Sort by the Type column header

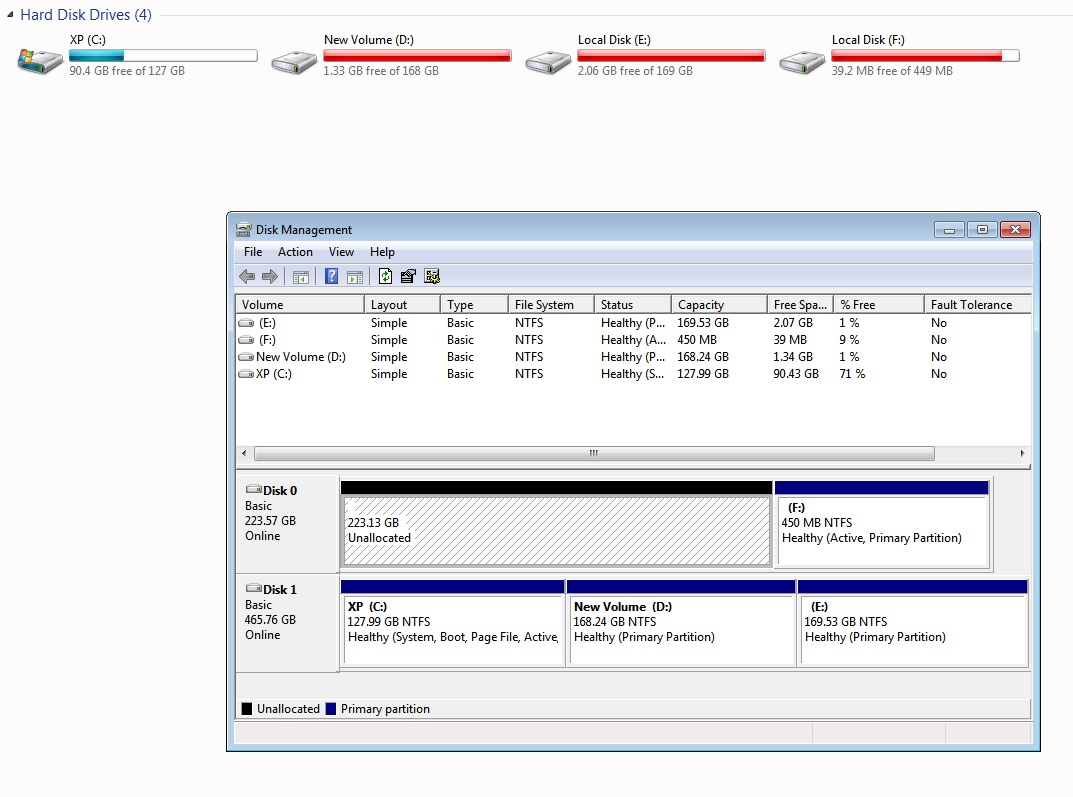pos(474,304)
